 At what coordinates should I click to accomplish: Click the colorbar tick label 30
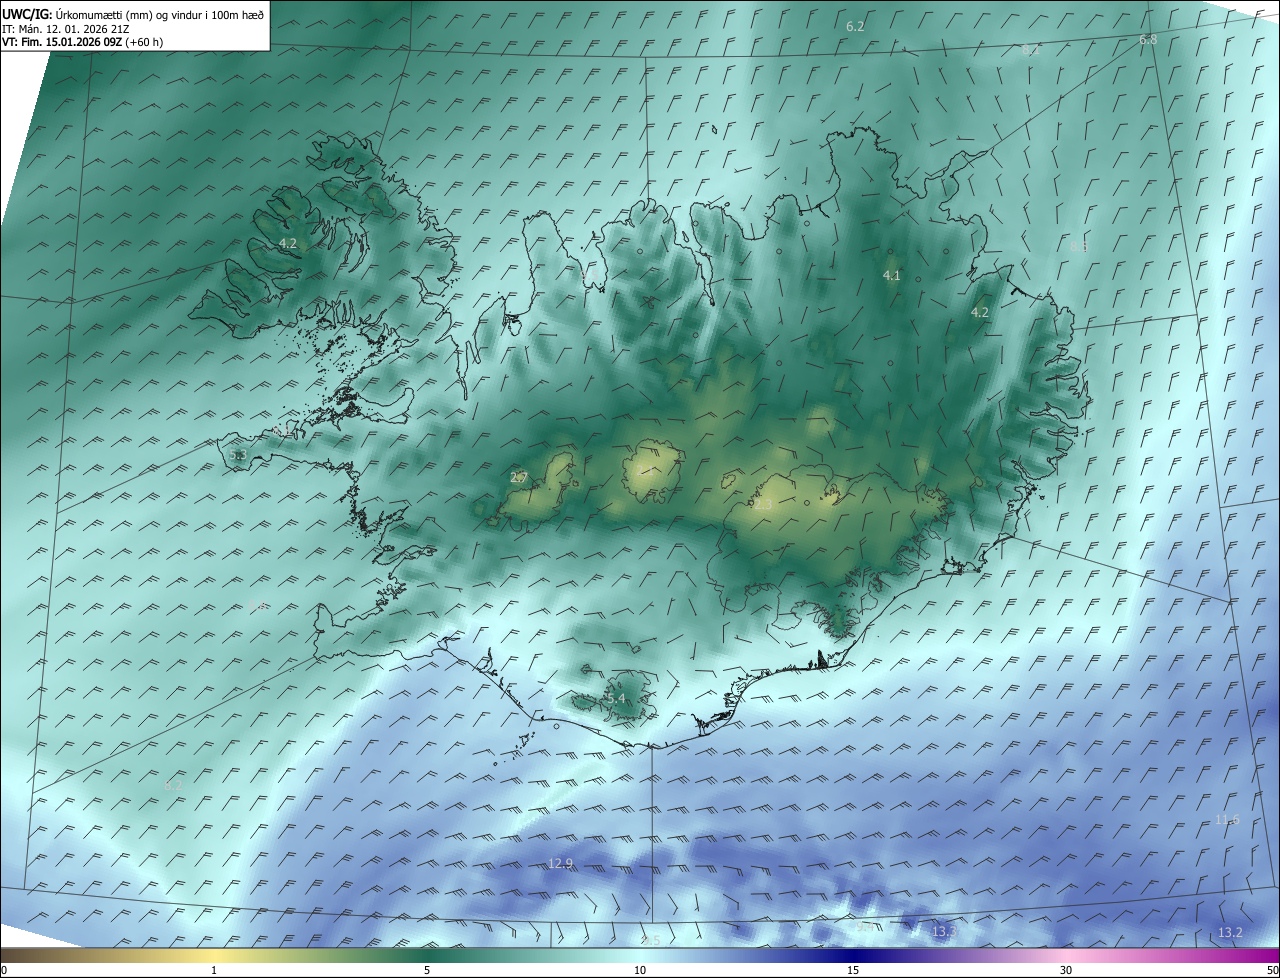(x=1066, y=970)
